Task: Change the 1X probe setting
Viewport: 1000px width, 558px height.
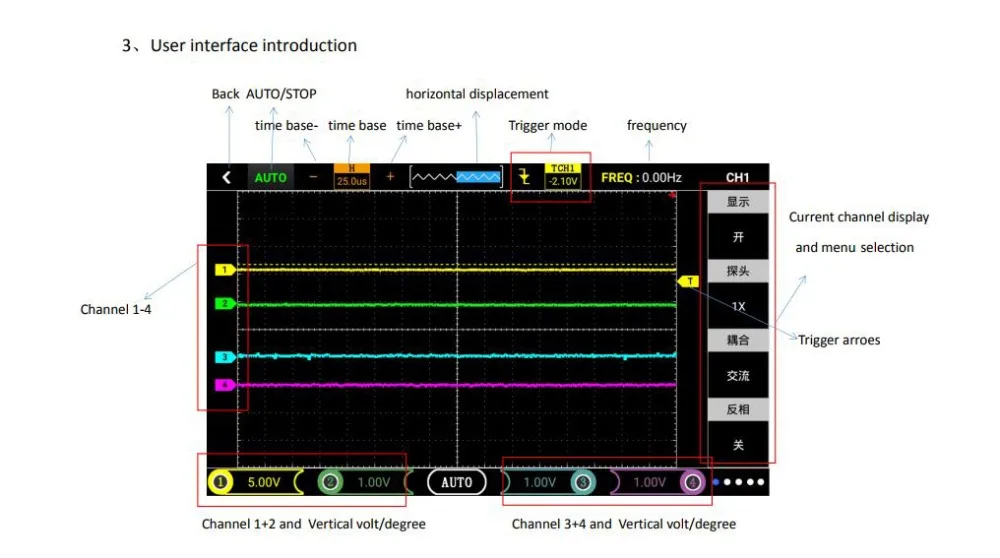Action: pyautogui.click(x=738, y=306)
